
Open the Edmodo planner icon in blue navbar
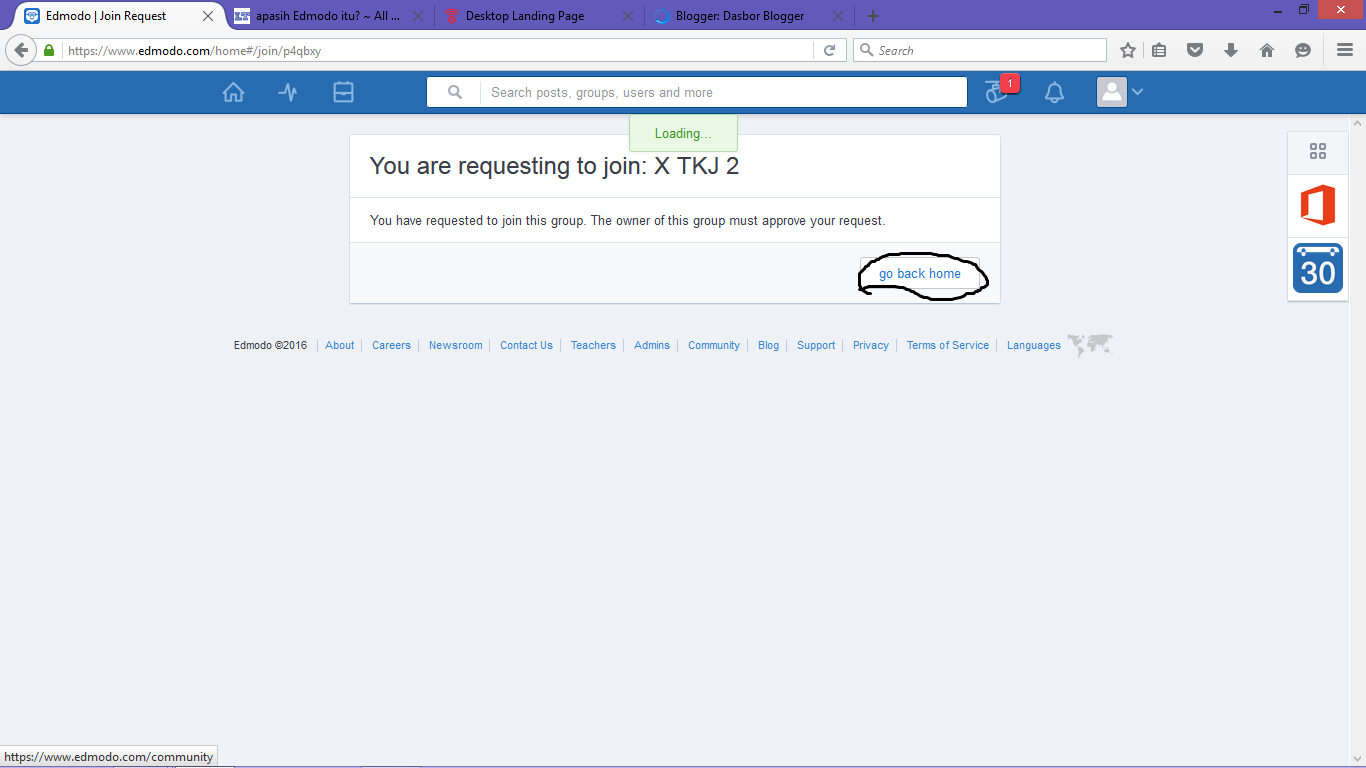click(x=343, y=92)
